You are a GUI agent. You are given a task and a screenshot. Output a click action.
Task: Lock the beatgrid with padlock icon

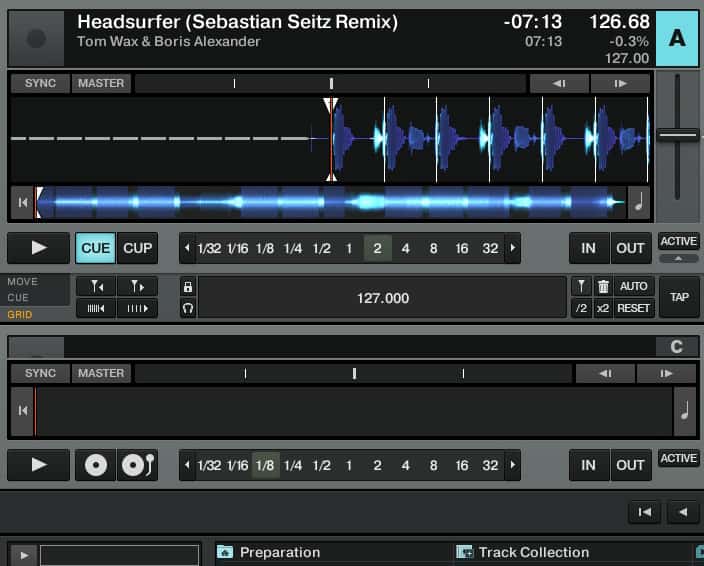pyautogui.click(x=188, y=287)
